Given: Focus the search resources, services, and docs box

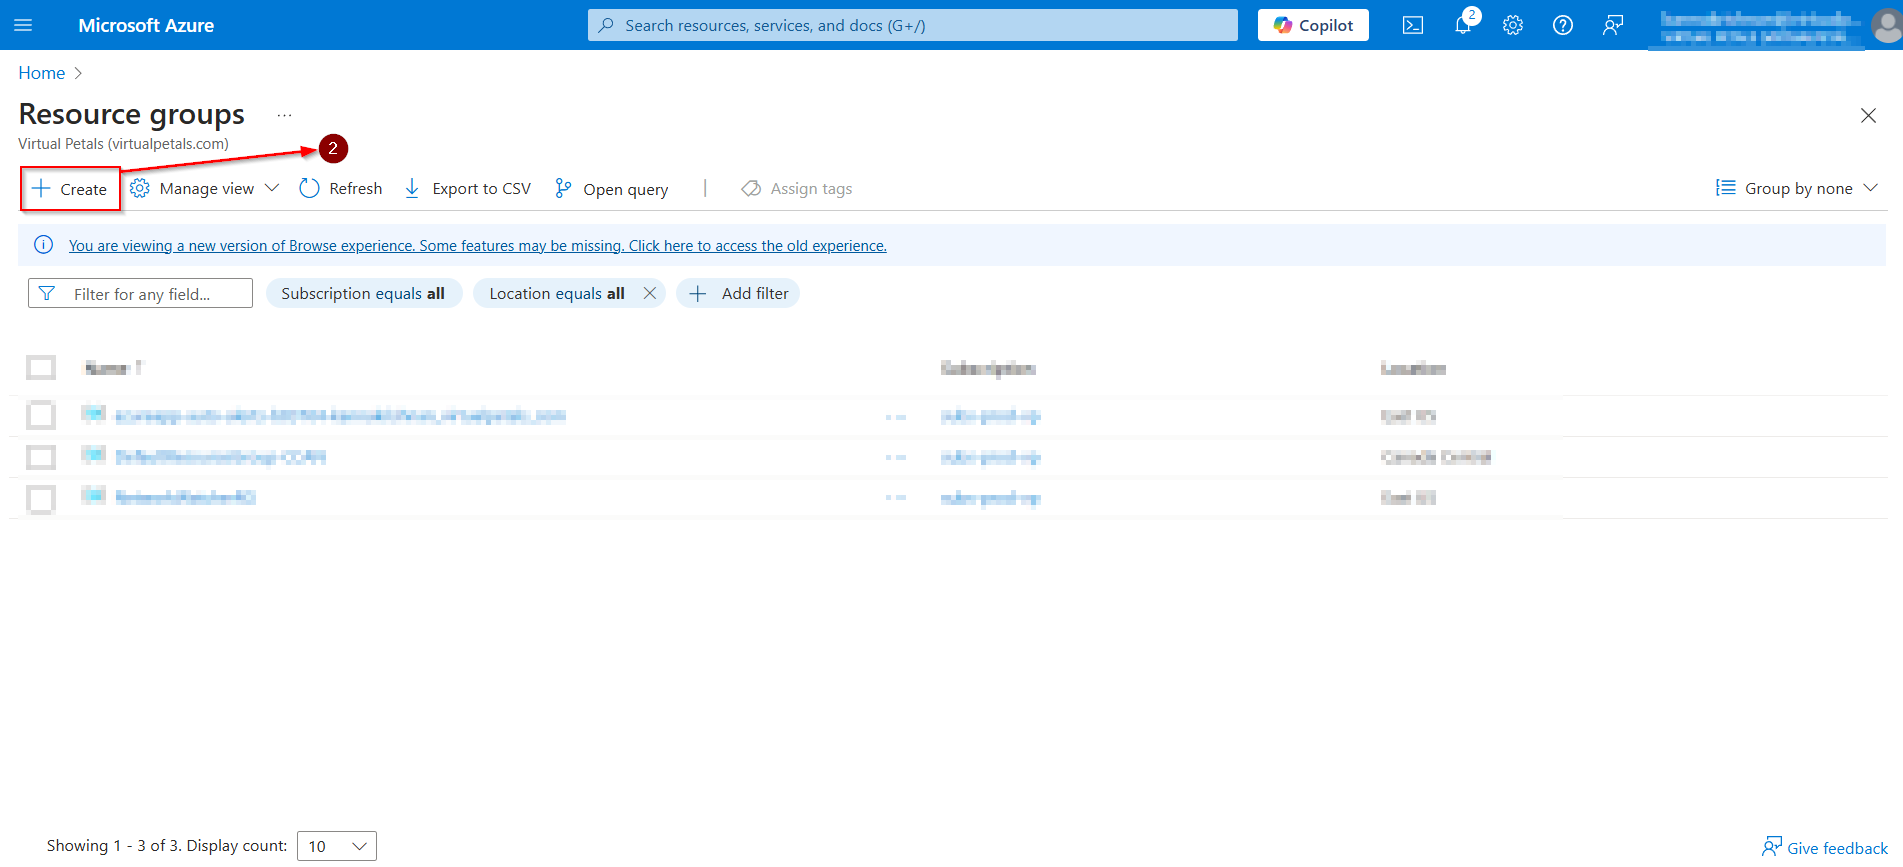Looking at the screenshot, I should 912,25.
